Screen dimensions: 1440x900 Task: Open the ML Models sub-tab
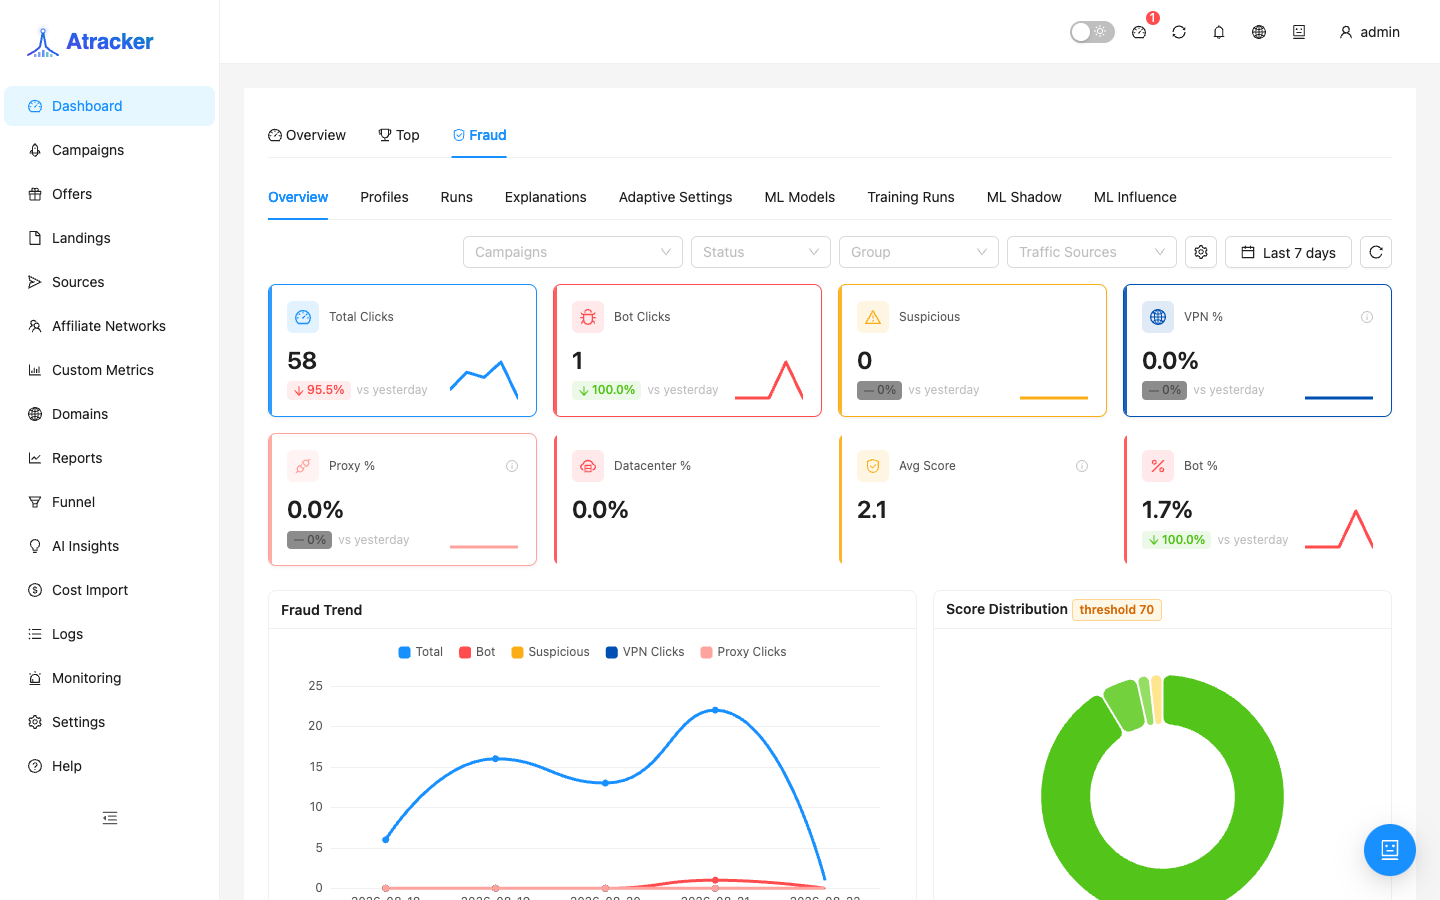[800, 197]
